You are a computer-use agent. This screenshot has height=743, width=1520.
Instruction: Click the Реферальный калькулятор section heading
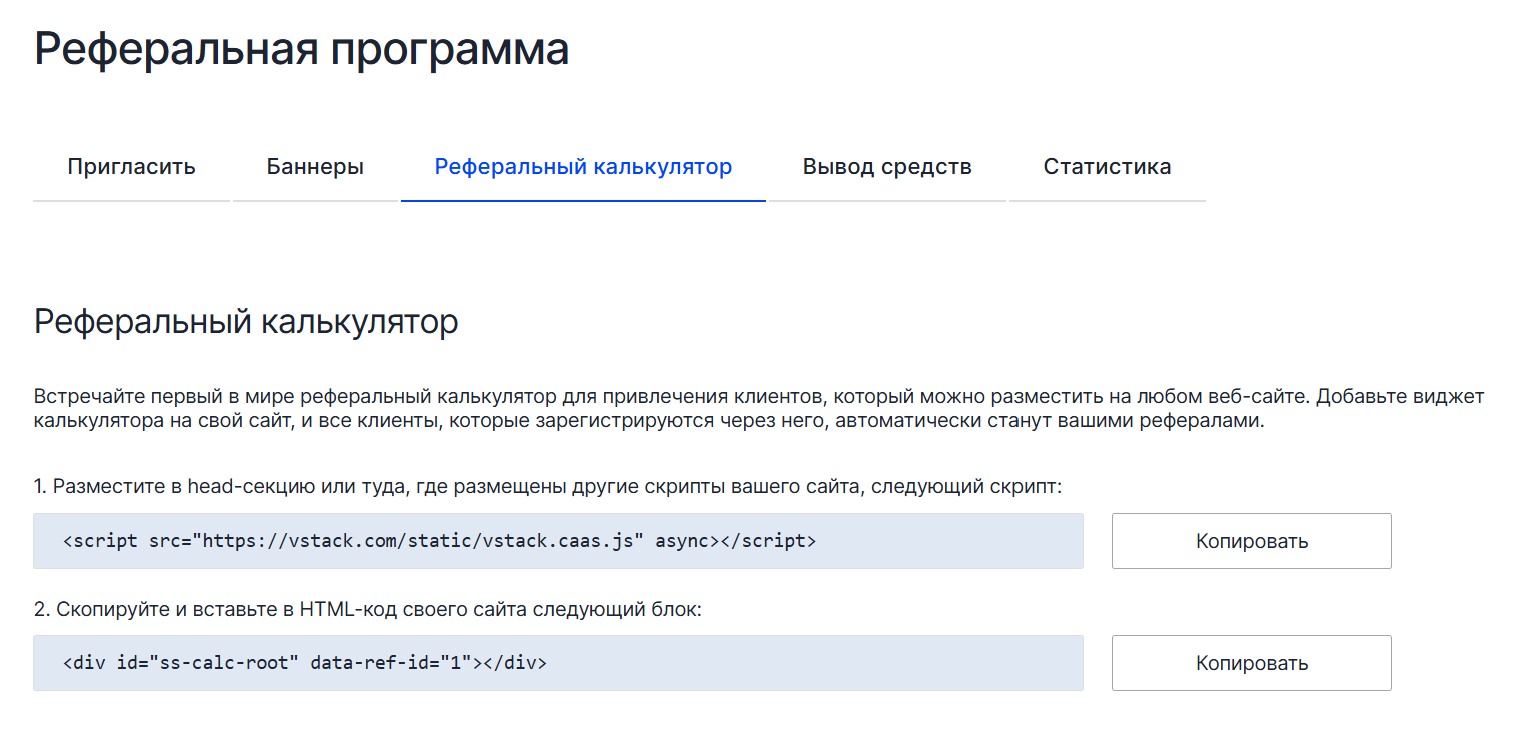tap(246, 322)
